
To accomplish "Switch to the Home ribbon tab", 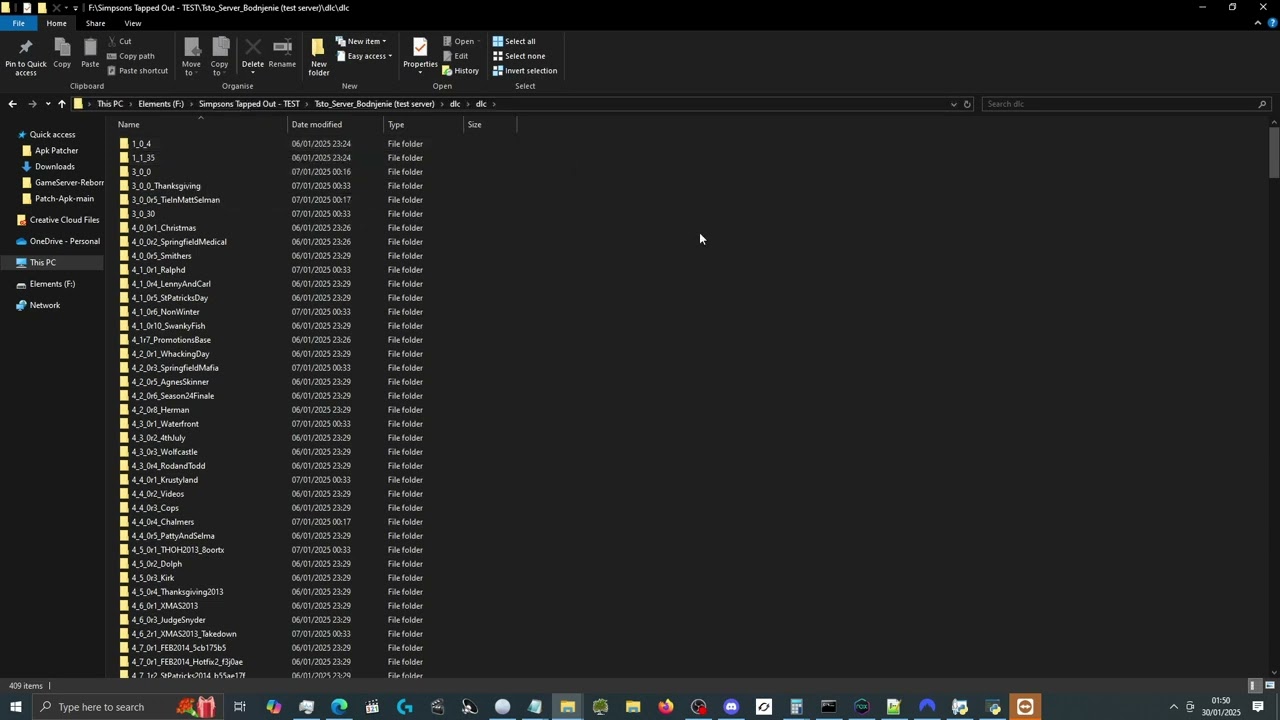I will (56, 23).
